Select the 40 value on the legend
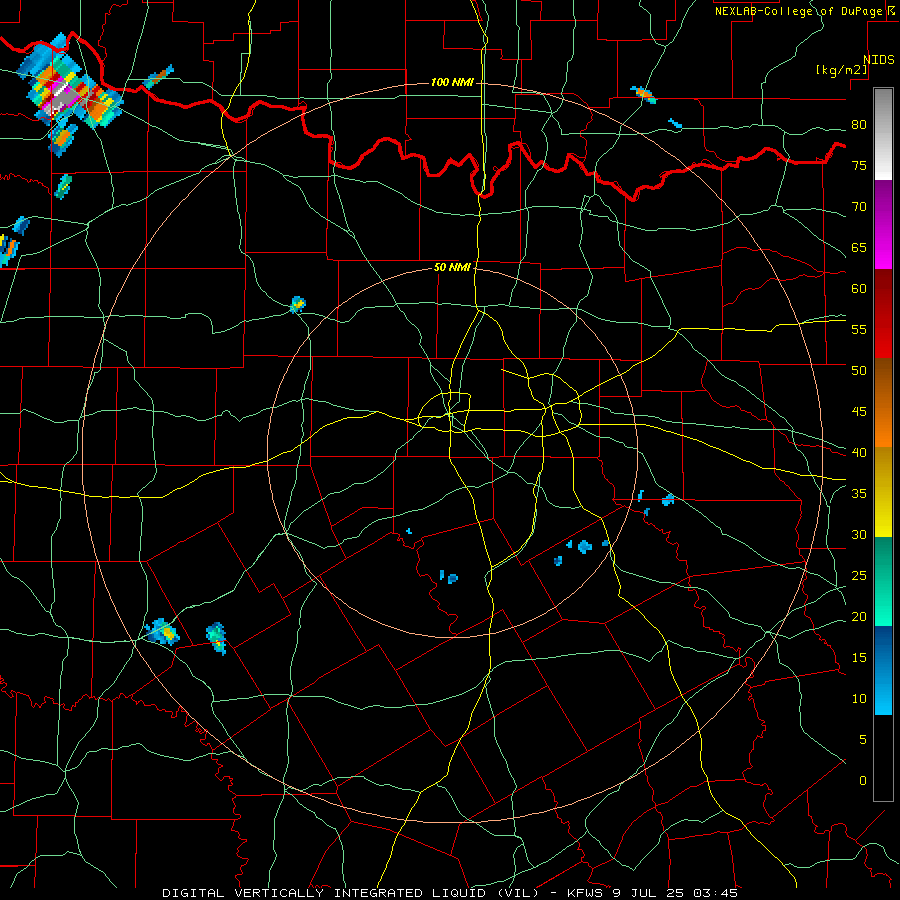The width and height of the screenshot is (900, 900). (859, 452)
